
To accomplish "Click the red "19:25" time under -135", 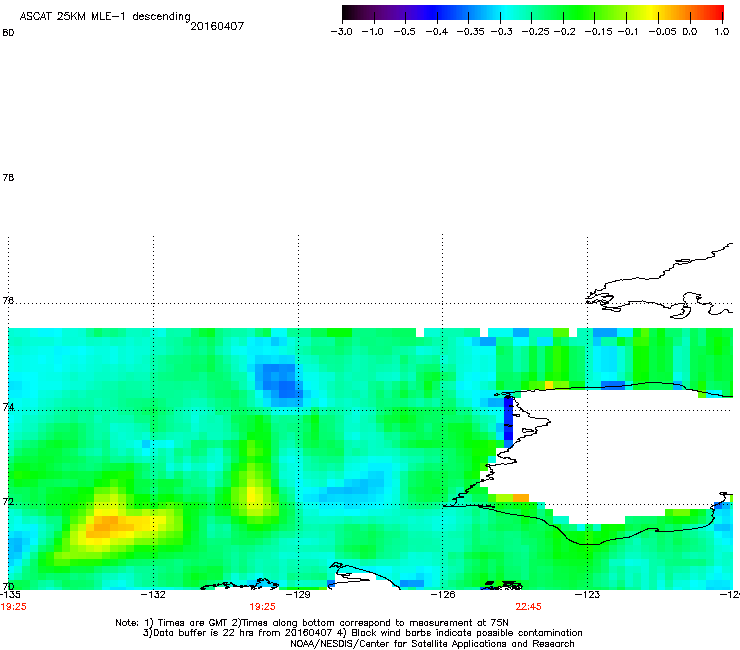I will click(14, 607).
